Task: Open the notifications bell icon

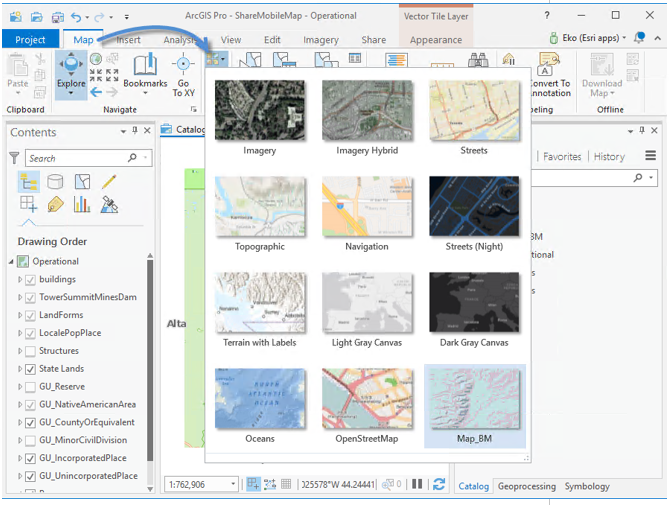Action: coord(639,38)
